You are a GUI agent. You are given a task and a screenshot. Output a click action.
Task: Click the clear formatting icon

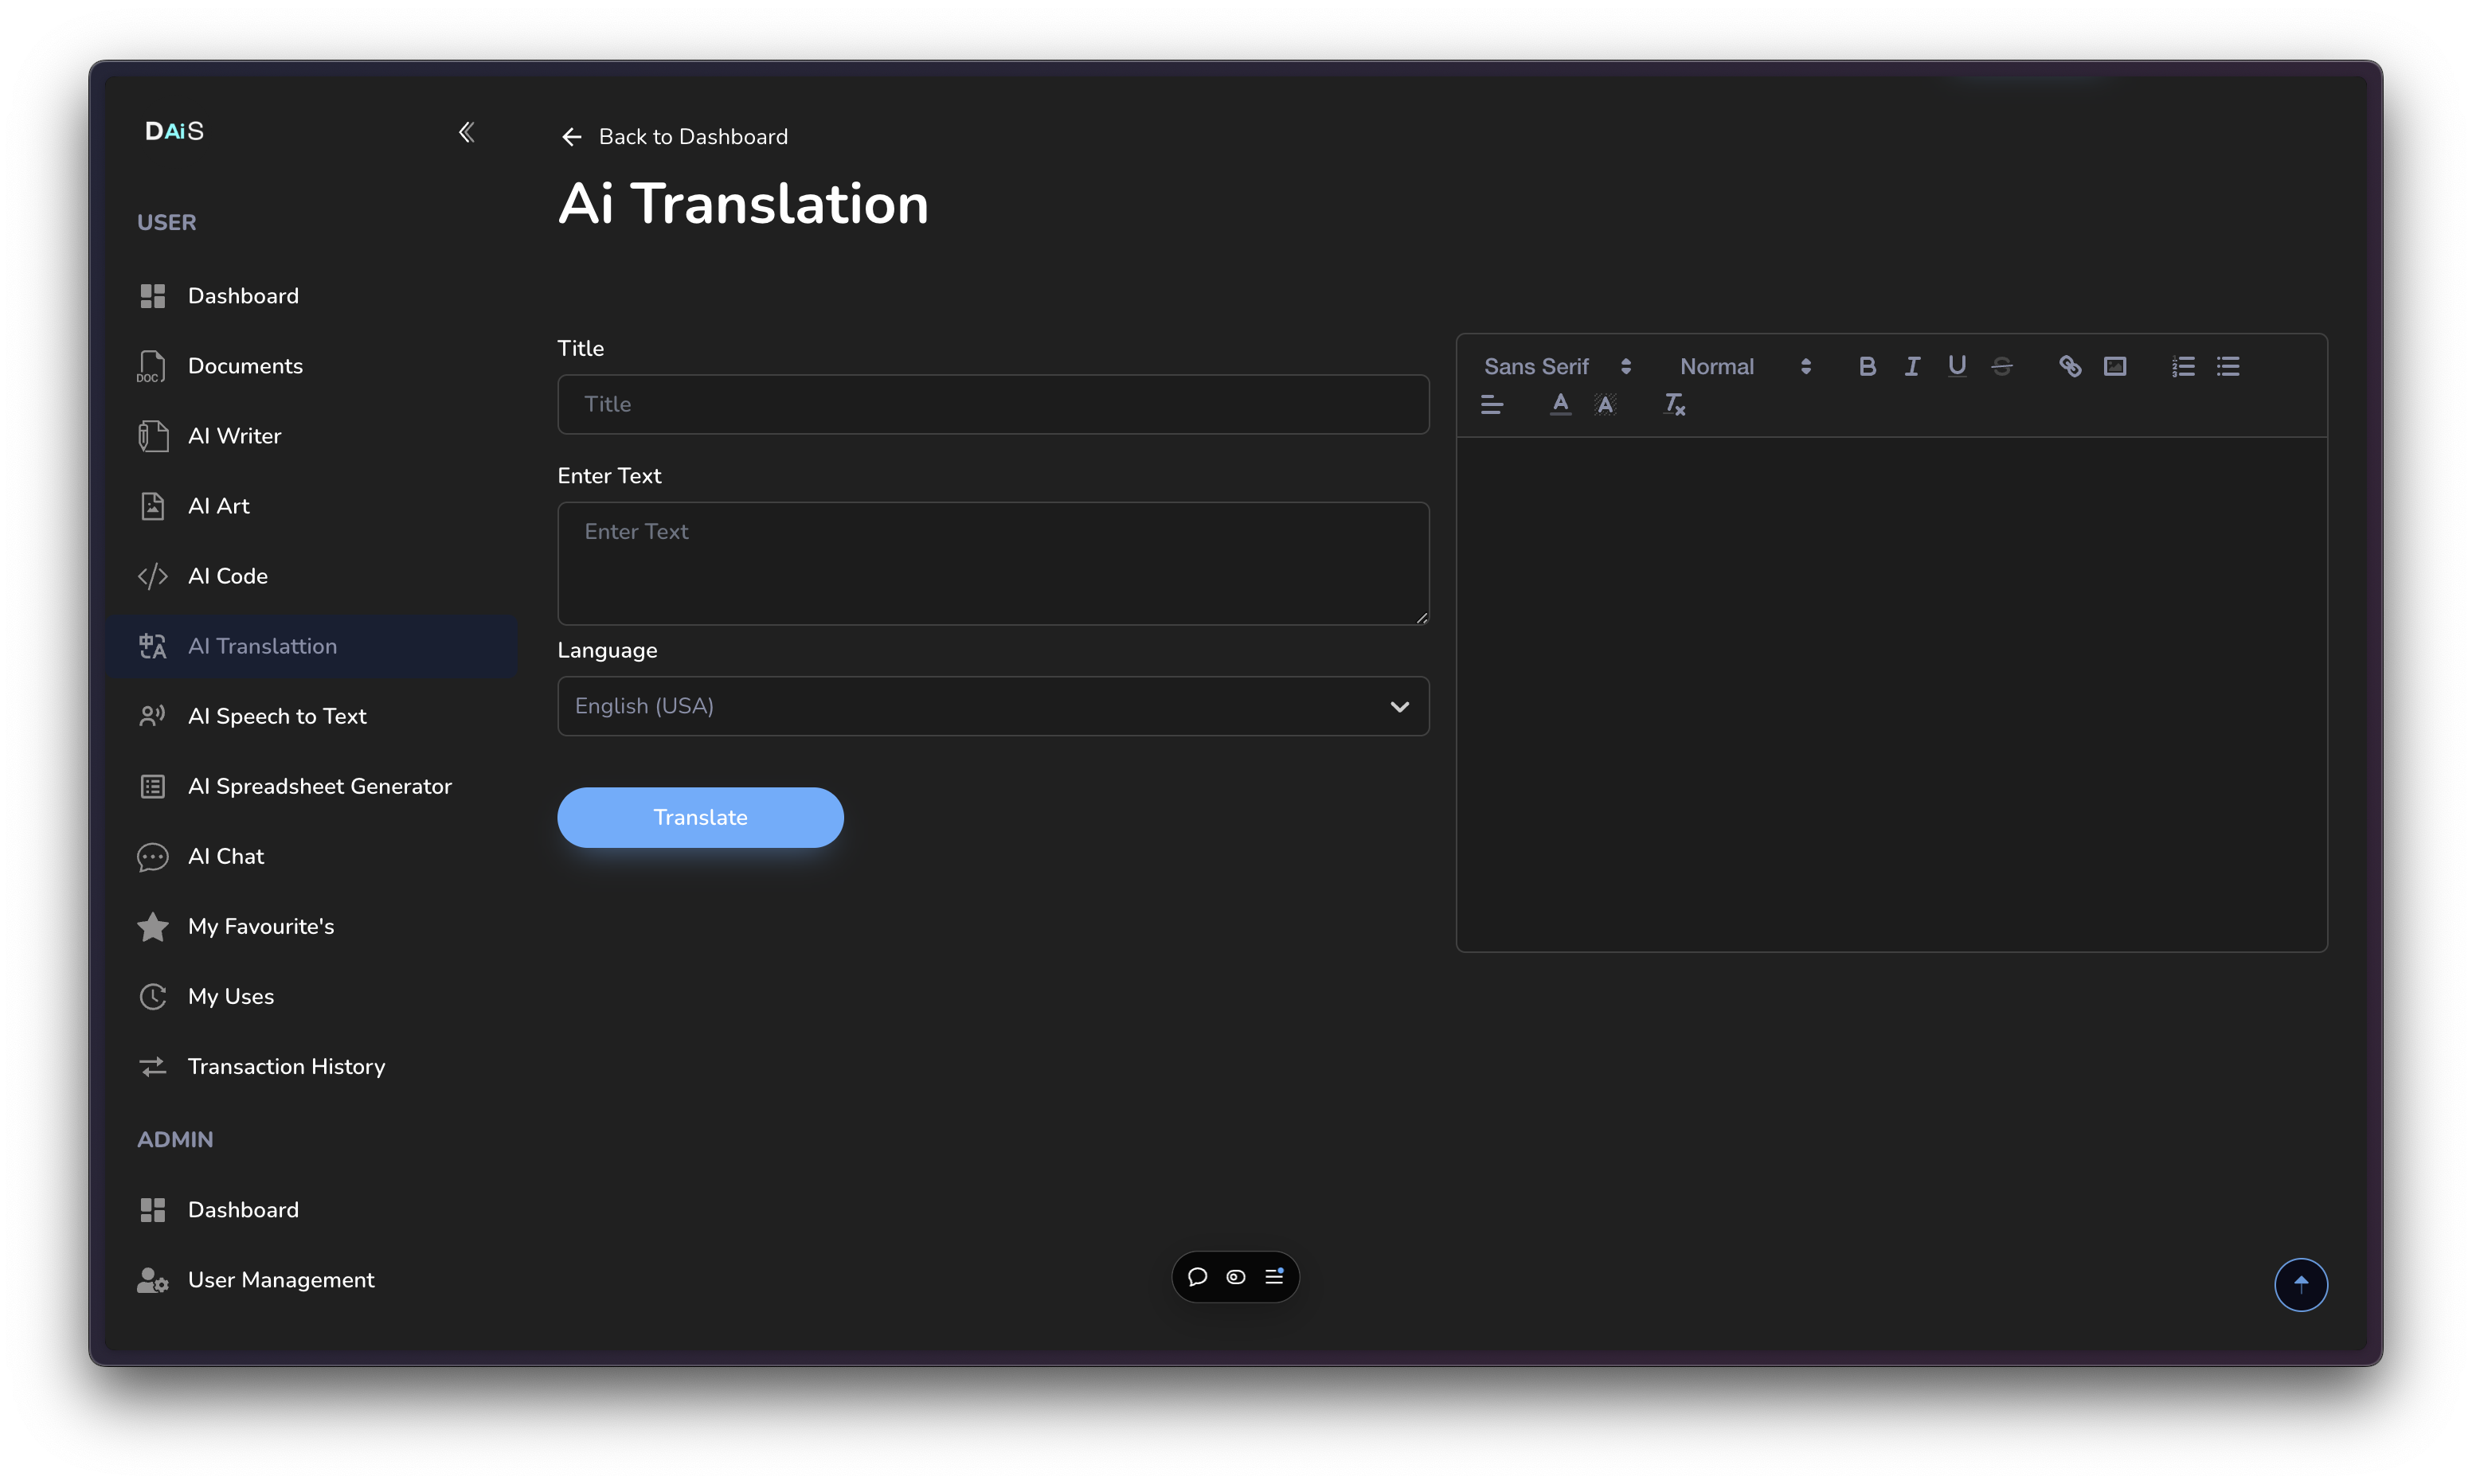[1674, 404]
